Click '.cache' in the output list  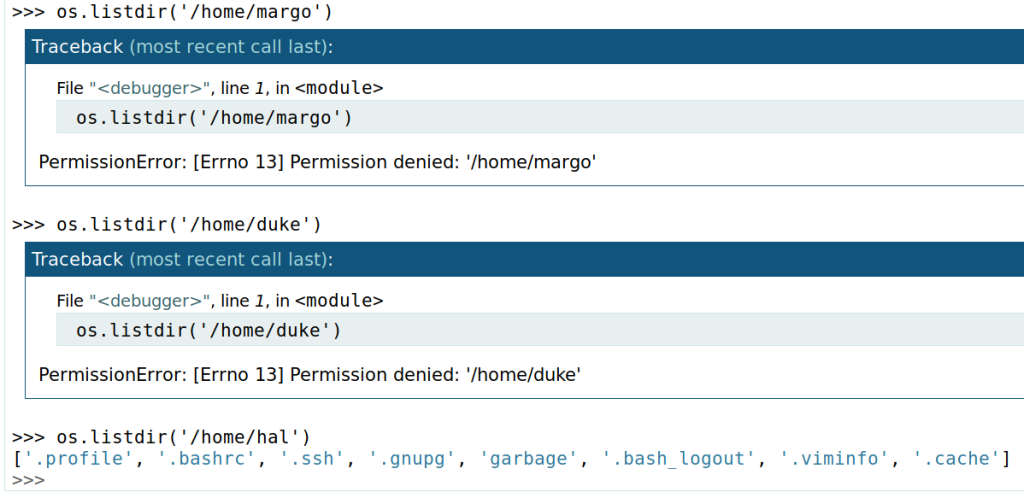(x=955, y=459)
